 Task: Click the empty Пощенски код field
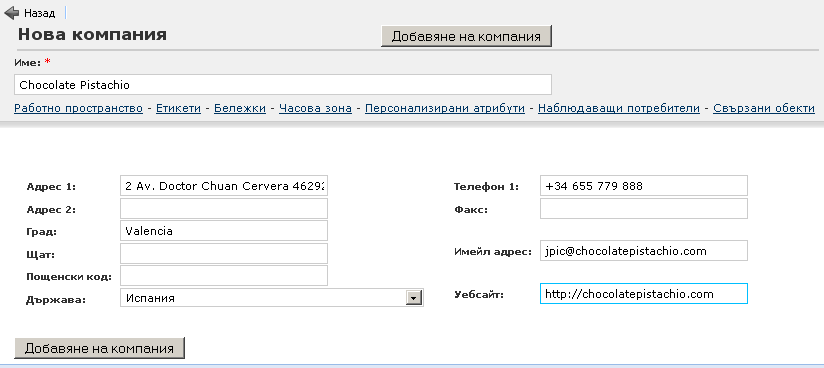click(x=224, y=275)
